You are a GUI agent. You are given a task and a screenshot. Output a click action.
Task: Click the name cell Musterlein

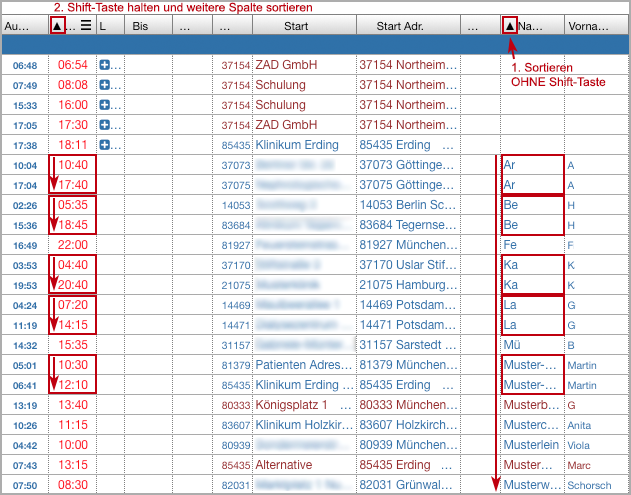pos(530,445)
